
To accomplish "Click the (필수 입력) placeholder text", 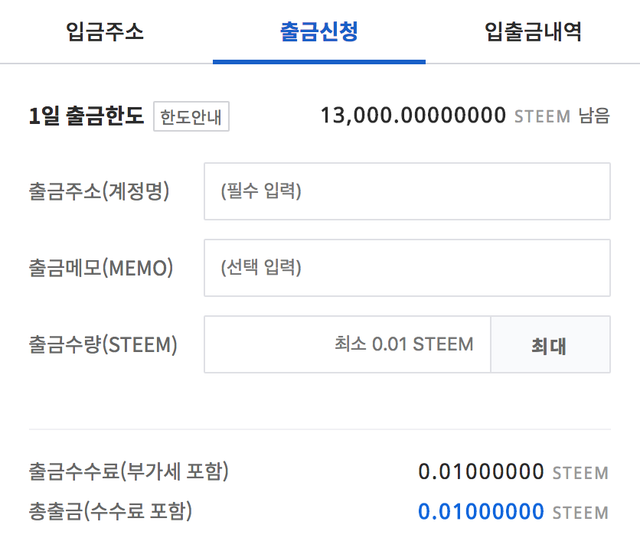I will (261, 191).
